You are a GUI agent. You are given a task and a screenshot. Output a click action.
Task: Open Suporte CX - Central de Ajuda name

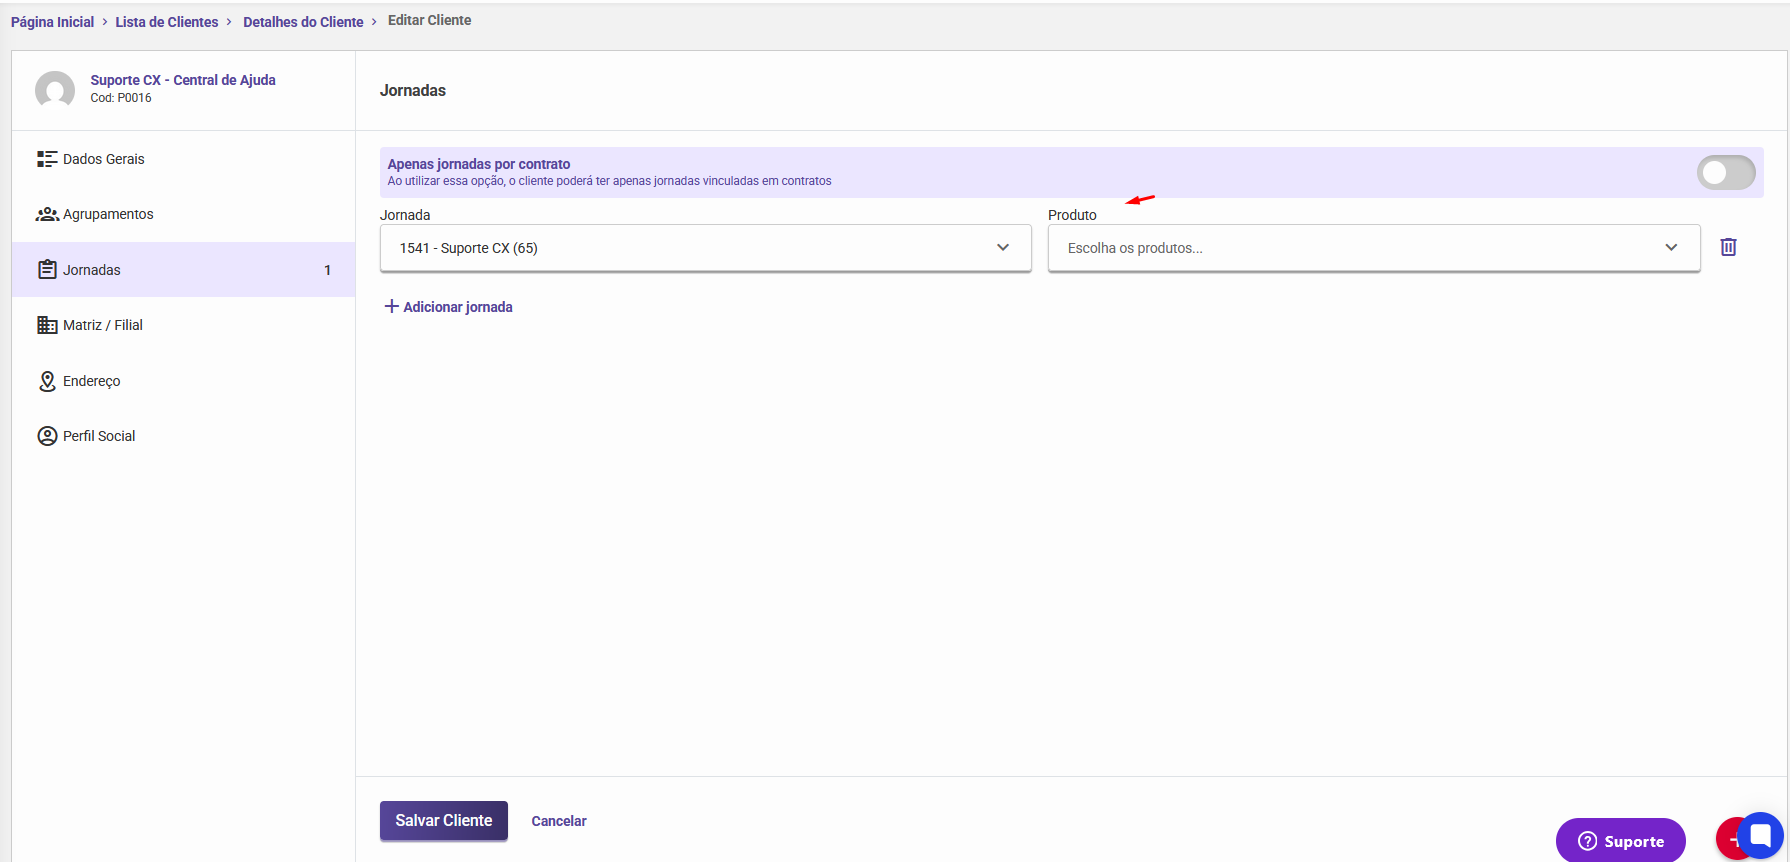tap(183, 80)
